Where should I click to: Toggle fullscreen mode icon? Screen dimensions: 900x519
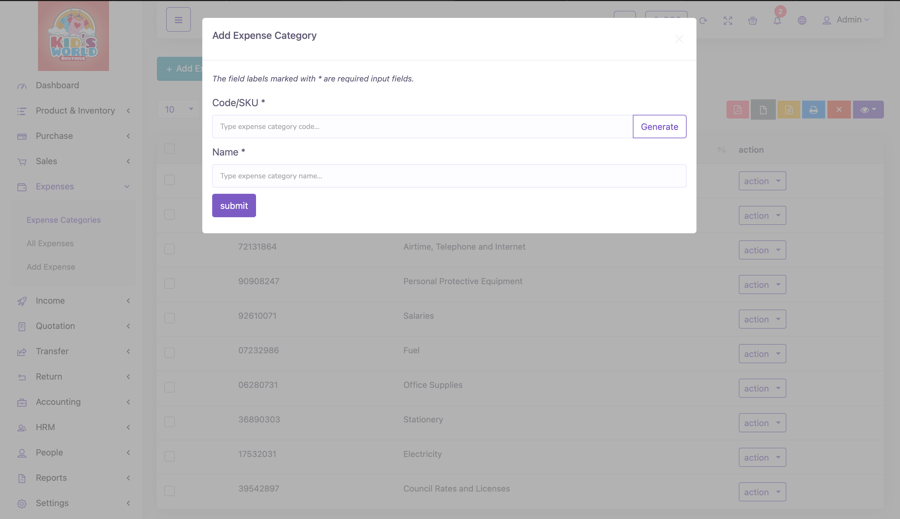click(728, 20)
